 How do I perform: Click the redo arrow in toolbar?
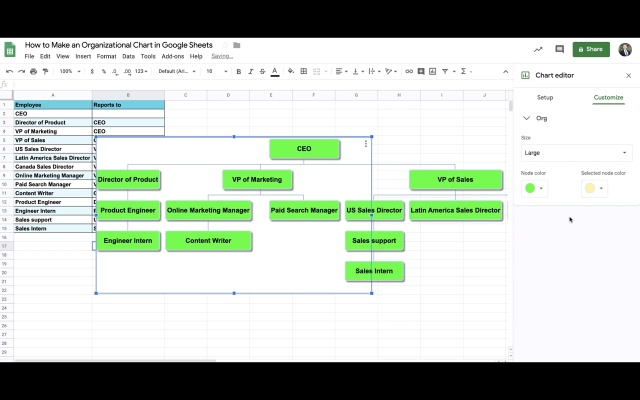pyautogui.click(x=21, y=71)
